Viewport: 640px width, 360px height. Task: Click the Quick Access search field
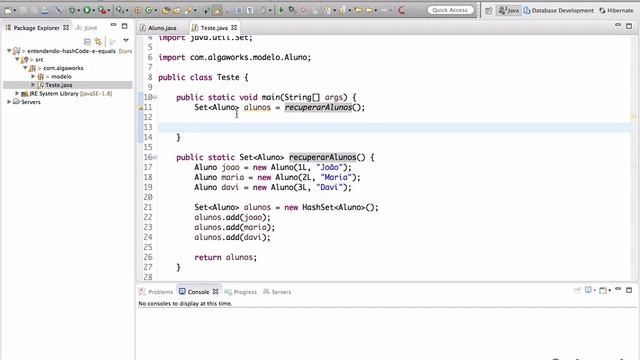(450, 10)
